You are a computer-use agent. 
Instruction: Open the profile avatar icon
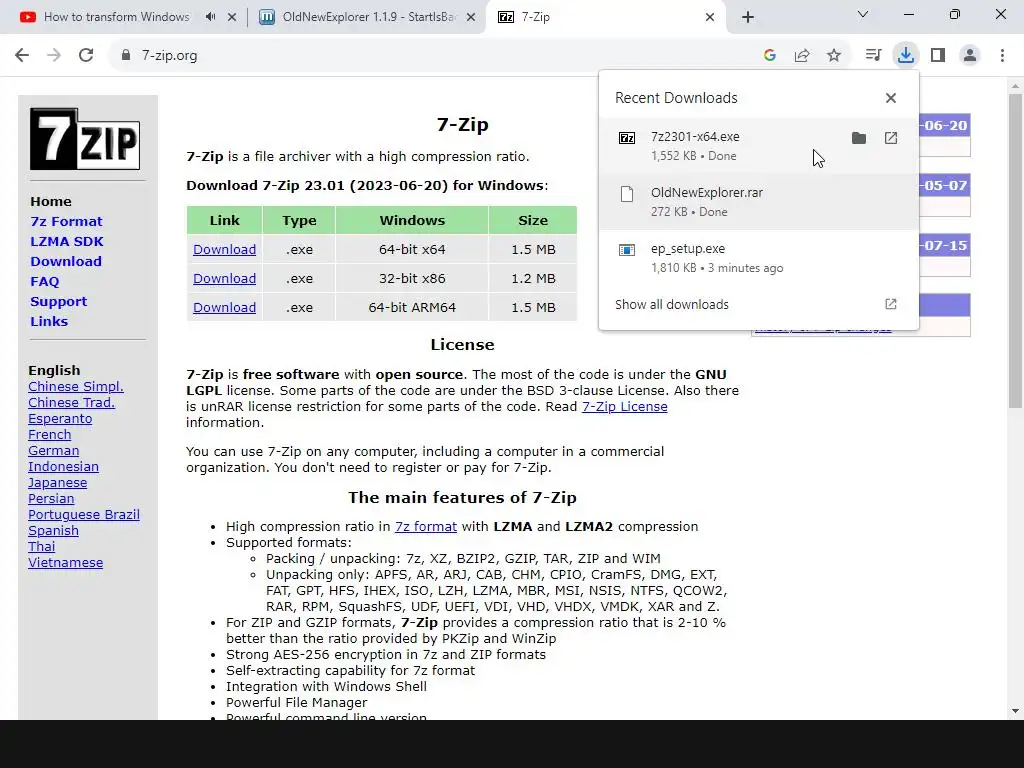[970, 56]
